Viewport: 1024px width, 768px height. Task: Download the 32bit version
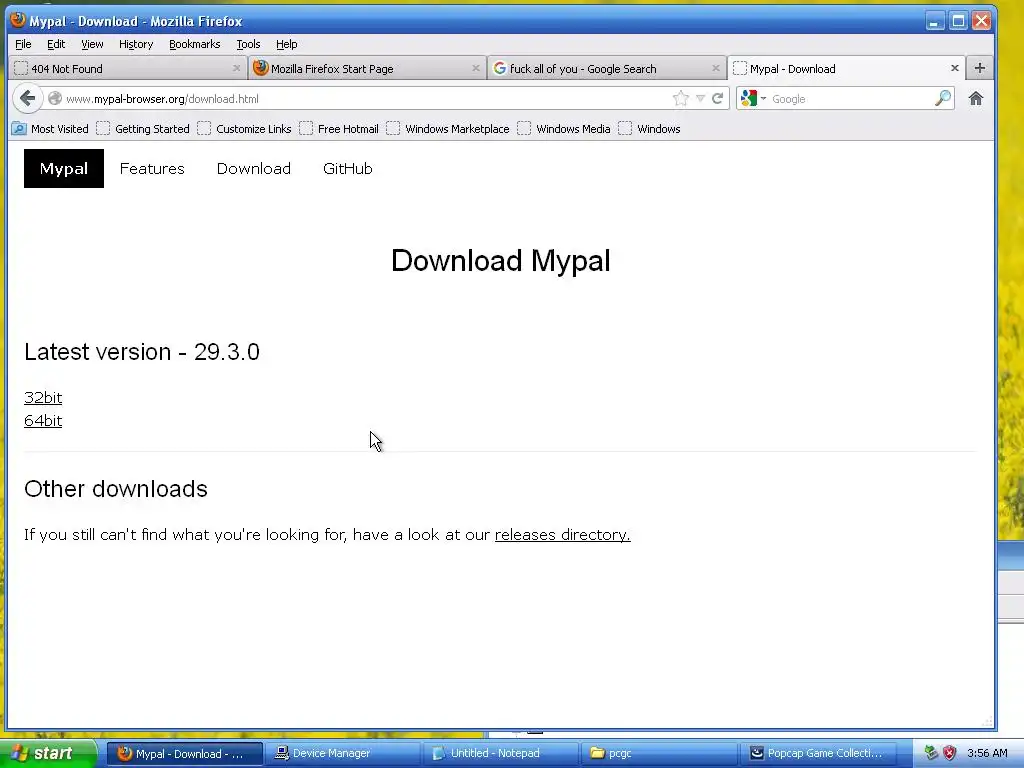click(x=43, y=397)
